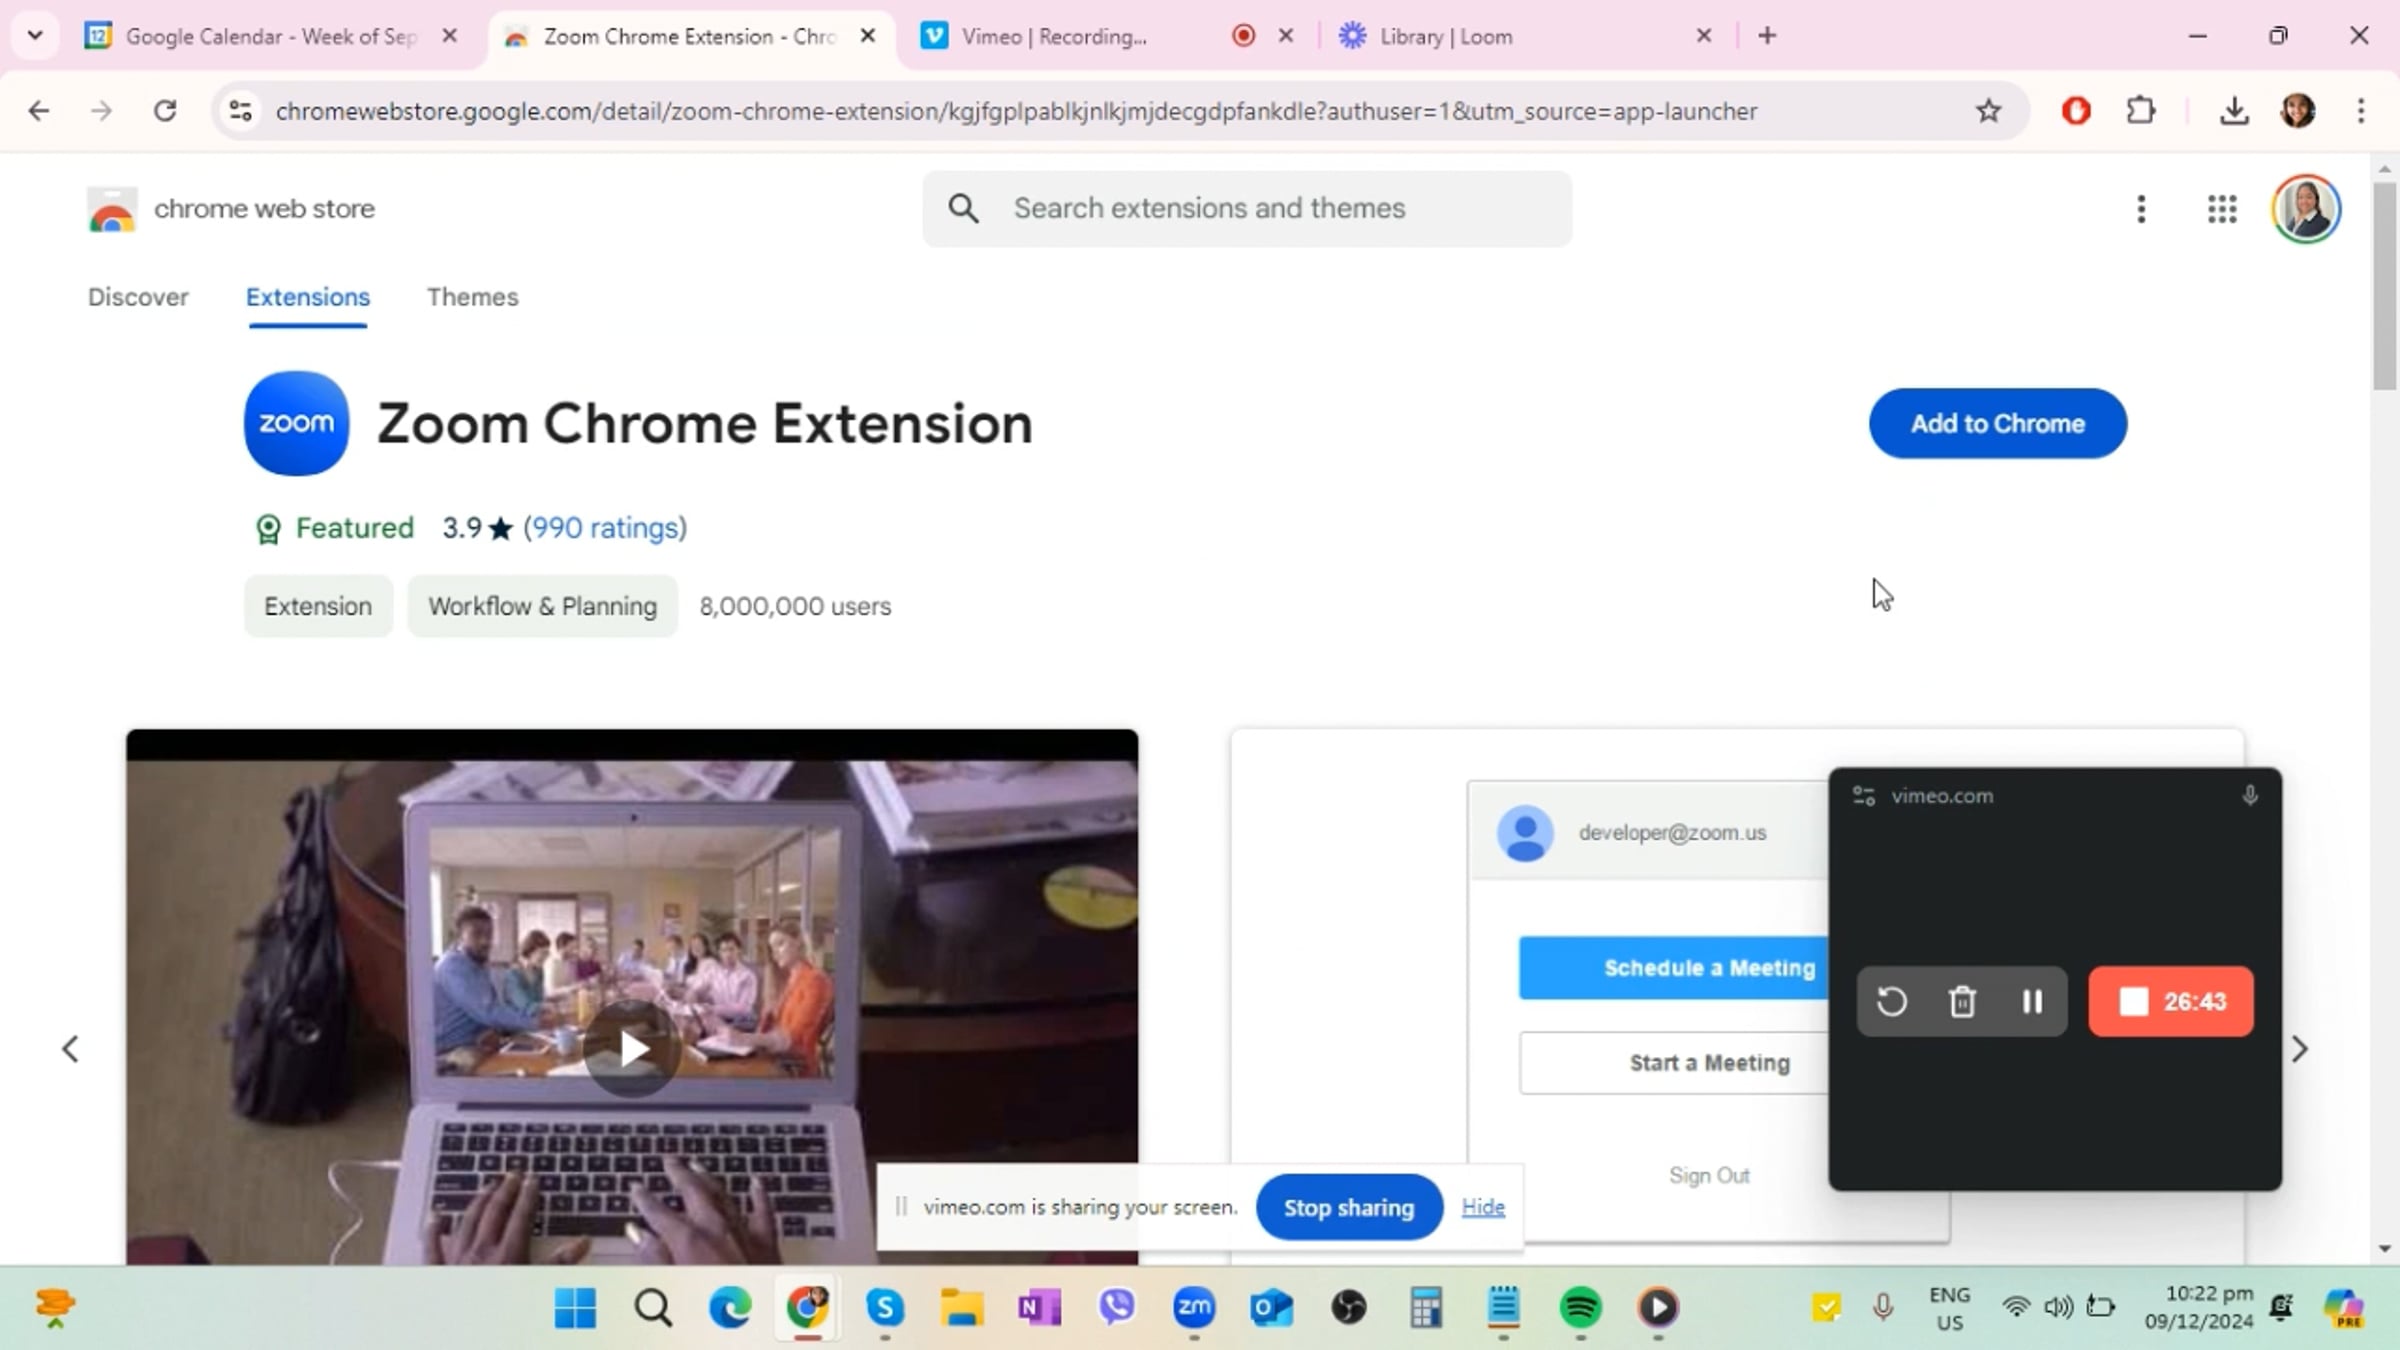Click the Add to Chrome button
Viewport: 2400px width, 1350px height.
click(x=1997, y=424)
